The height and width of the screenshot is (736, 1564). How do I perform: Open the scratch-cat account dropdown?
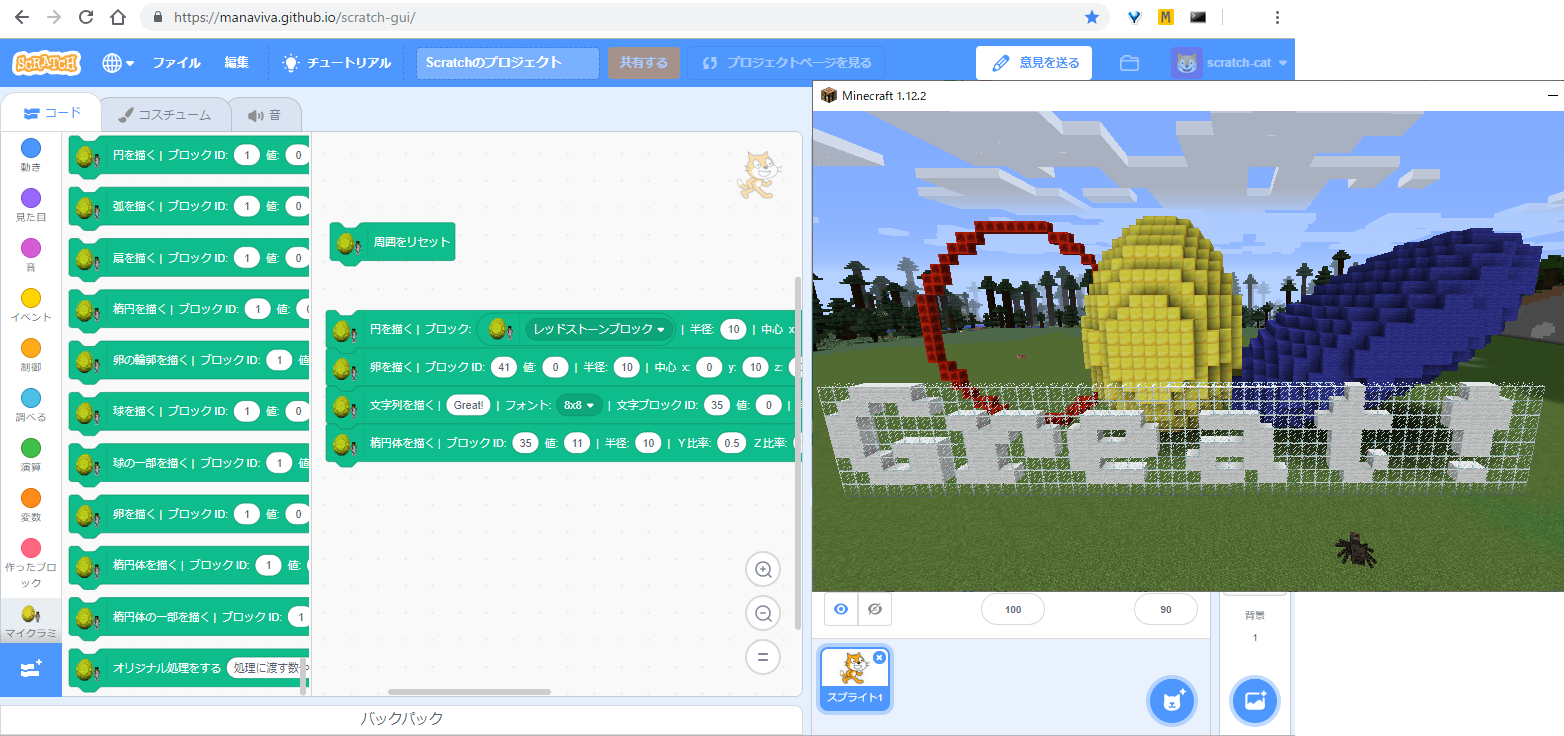point(1231,62)
